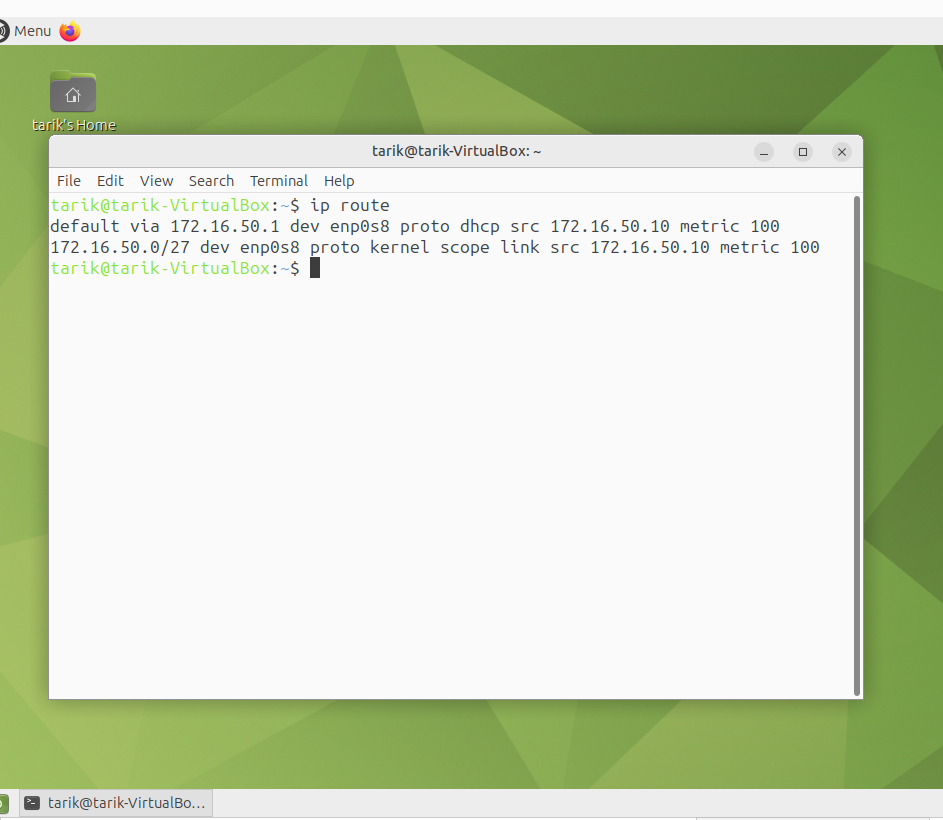Close the terminal window
This screenshot has width=943, height=820.
coord(842,152)
